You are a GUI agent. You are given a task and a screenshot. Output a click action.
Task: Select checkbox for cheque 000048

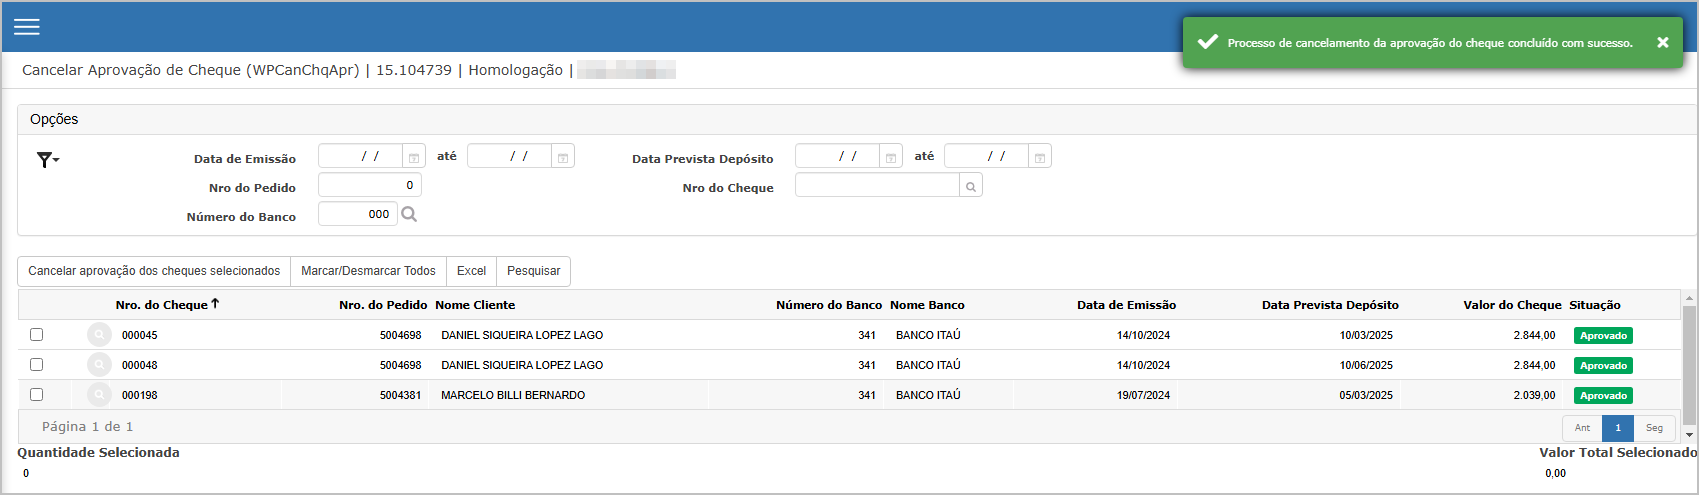click(37, 365)
